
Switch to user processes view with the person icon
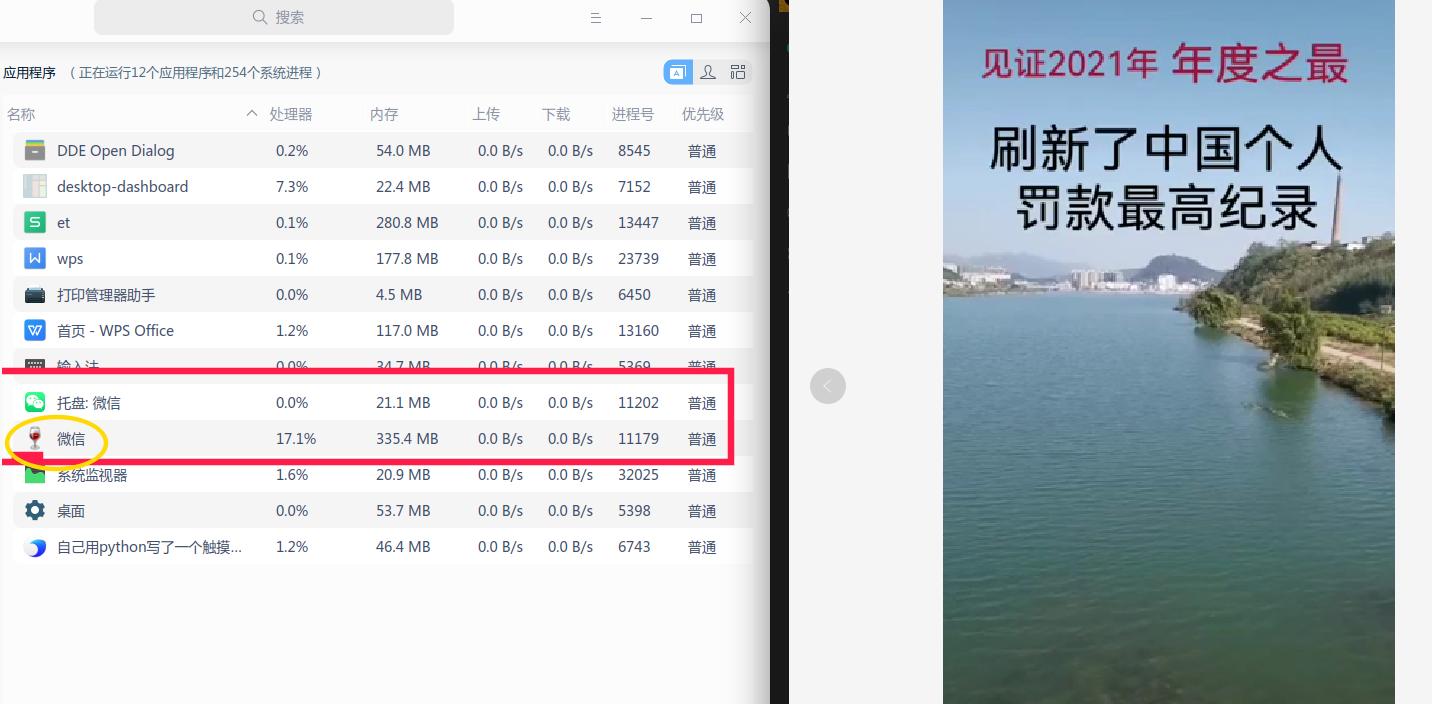(708, 72)
